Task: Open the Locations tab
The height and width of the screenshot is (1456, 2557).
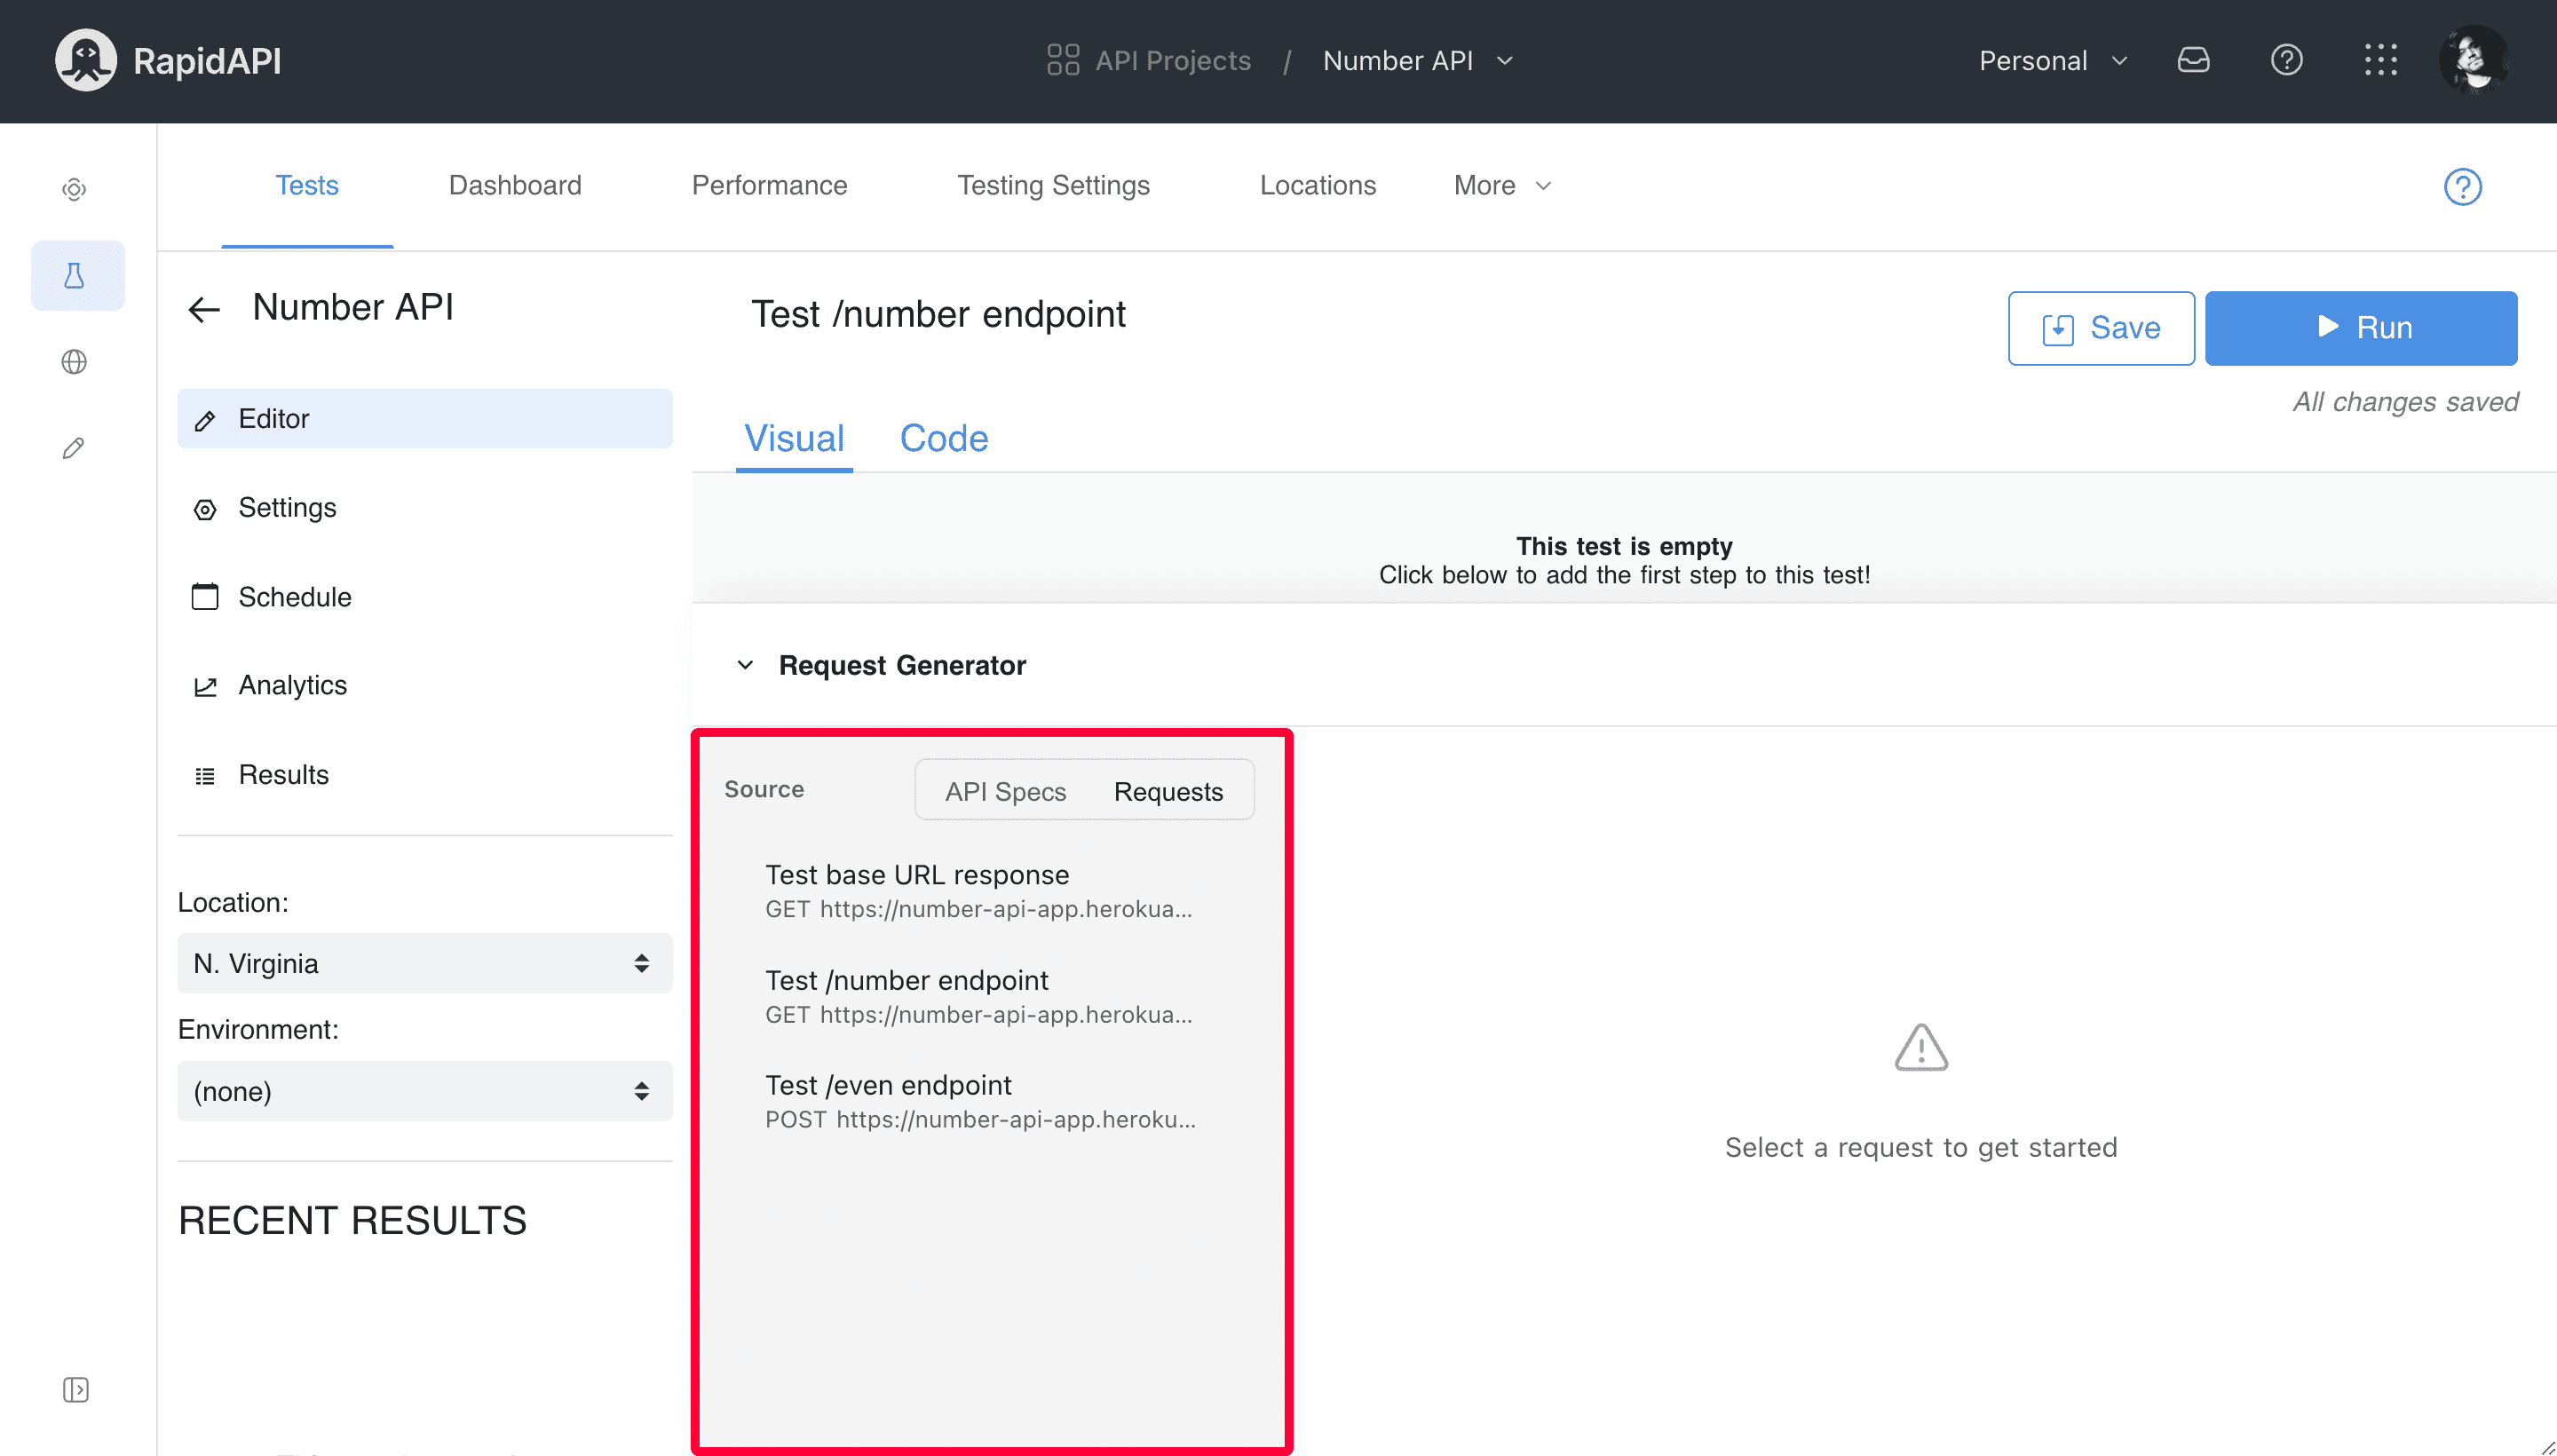Action: [x=1317, y=186]
